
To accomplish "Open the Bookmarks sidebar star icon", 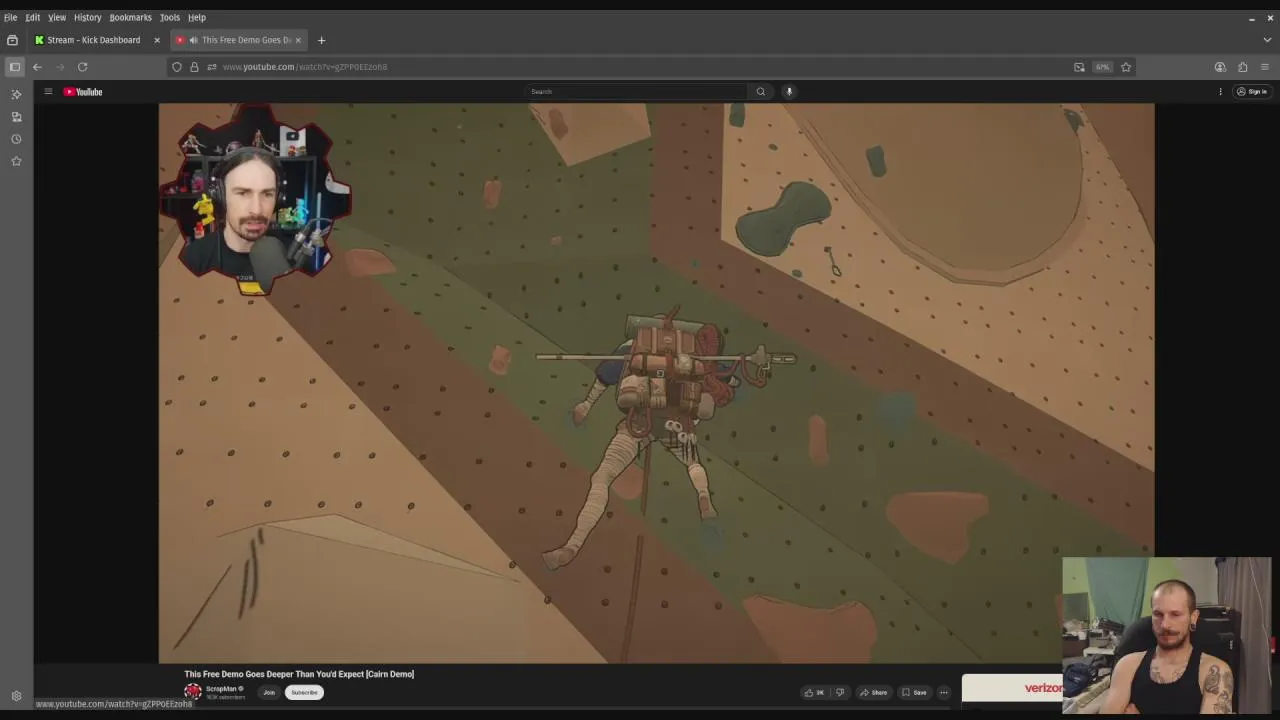I will (x=16, y=161).
